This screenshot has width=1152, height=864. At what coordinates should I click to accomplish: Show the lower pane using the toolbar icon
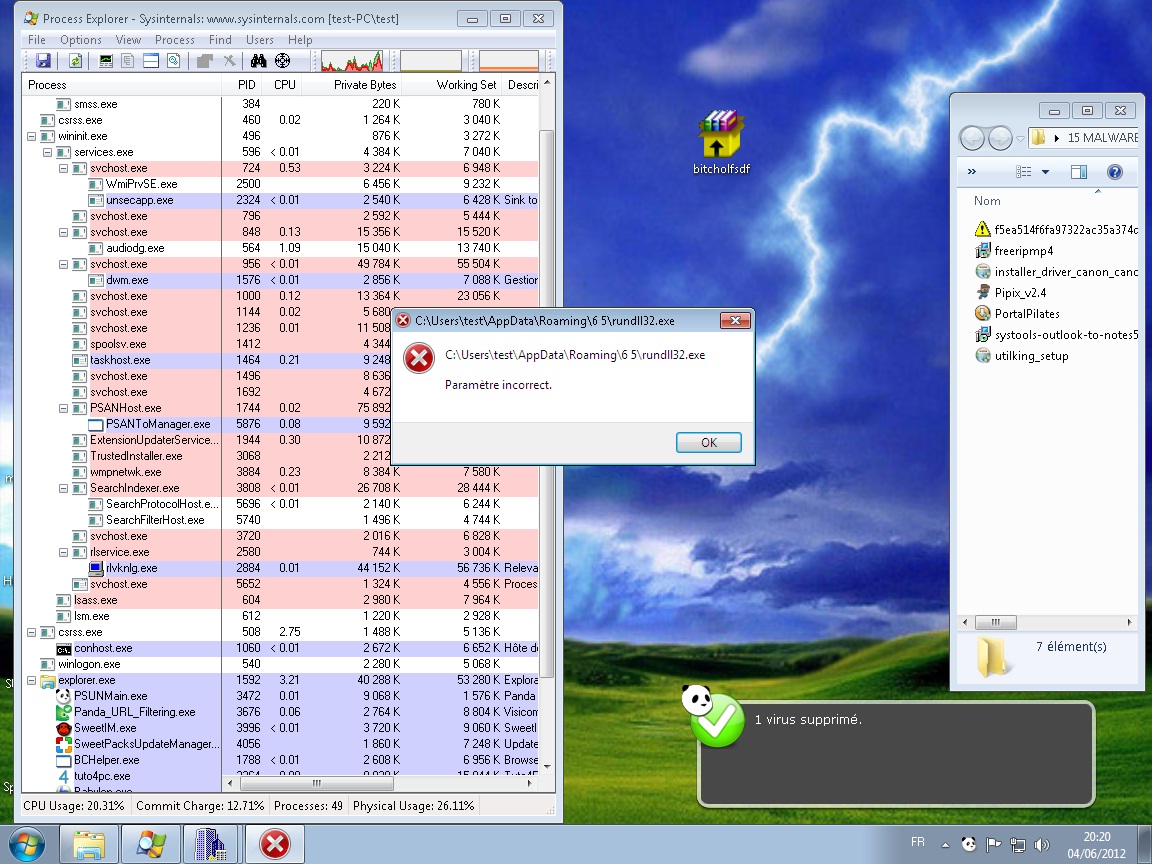click(151, 61)
